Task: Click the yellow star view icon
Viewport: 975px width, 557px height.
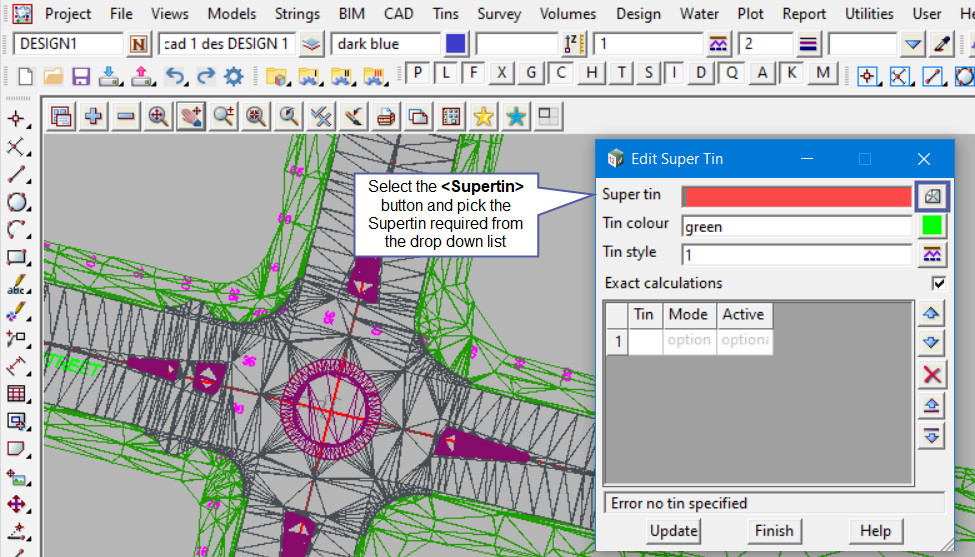Action: [x=483, y=116]
